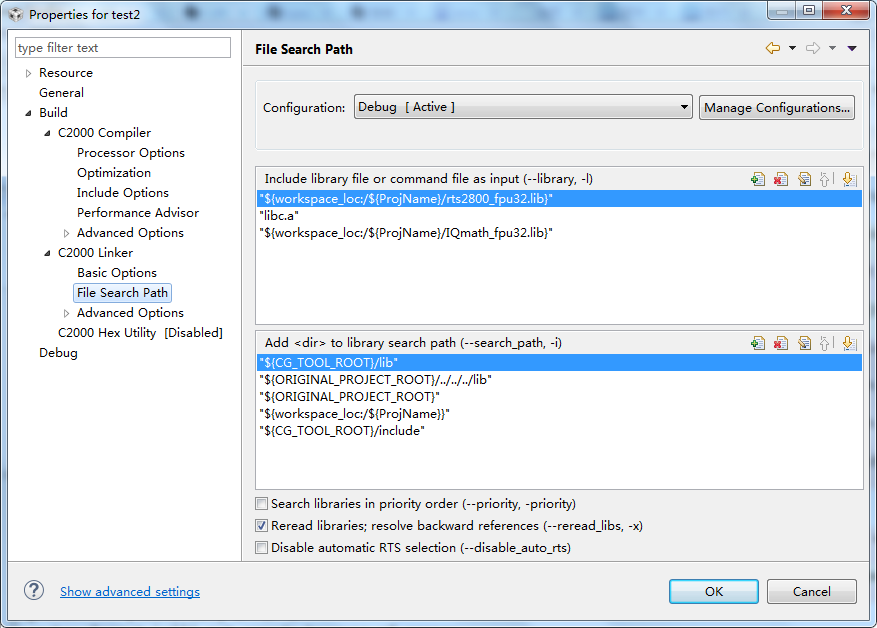This screenshot has height=628, width=877.
Task: Click Delete icon for library file list
Action: pyautogui.click(x=781, y=179)
